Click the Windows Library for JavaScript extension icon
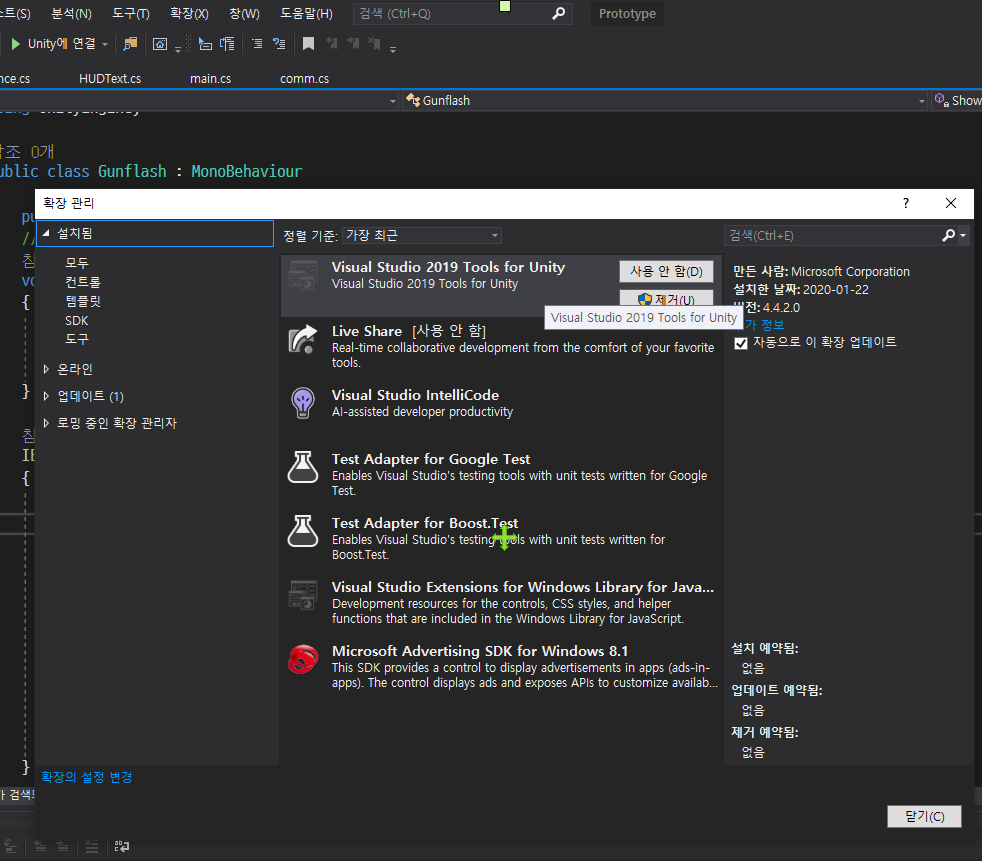The image size is (982, 861). tap(303, 595)
